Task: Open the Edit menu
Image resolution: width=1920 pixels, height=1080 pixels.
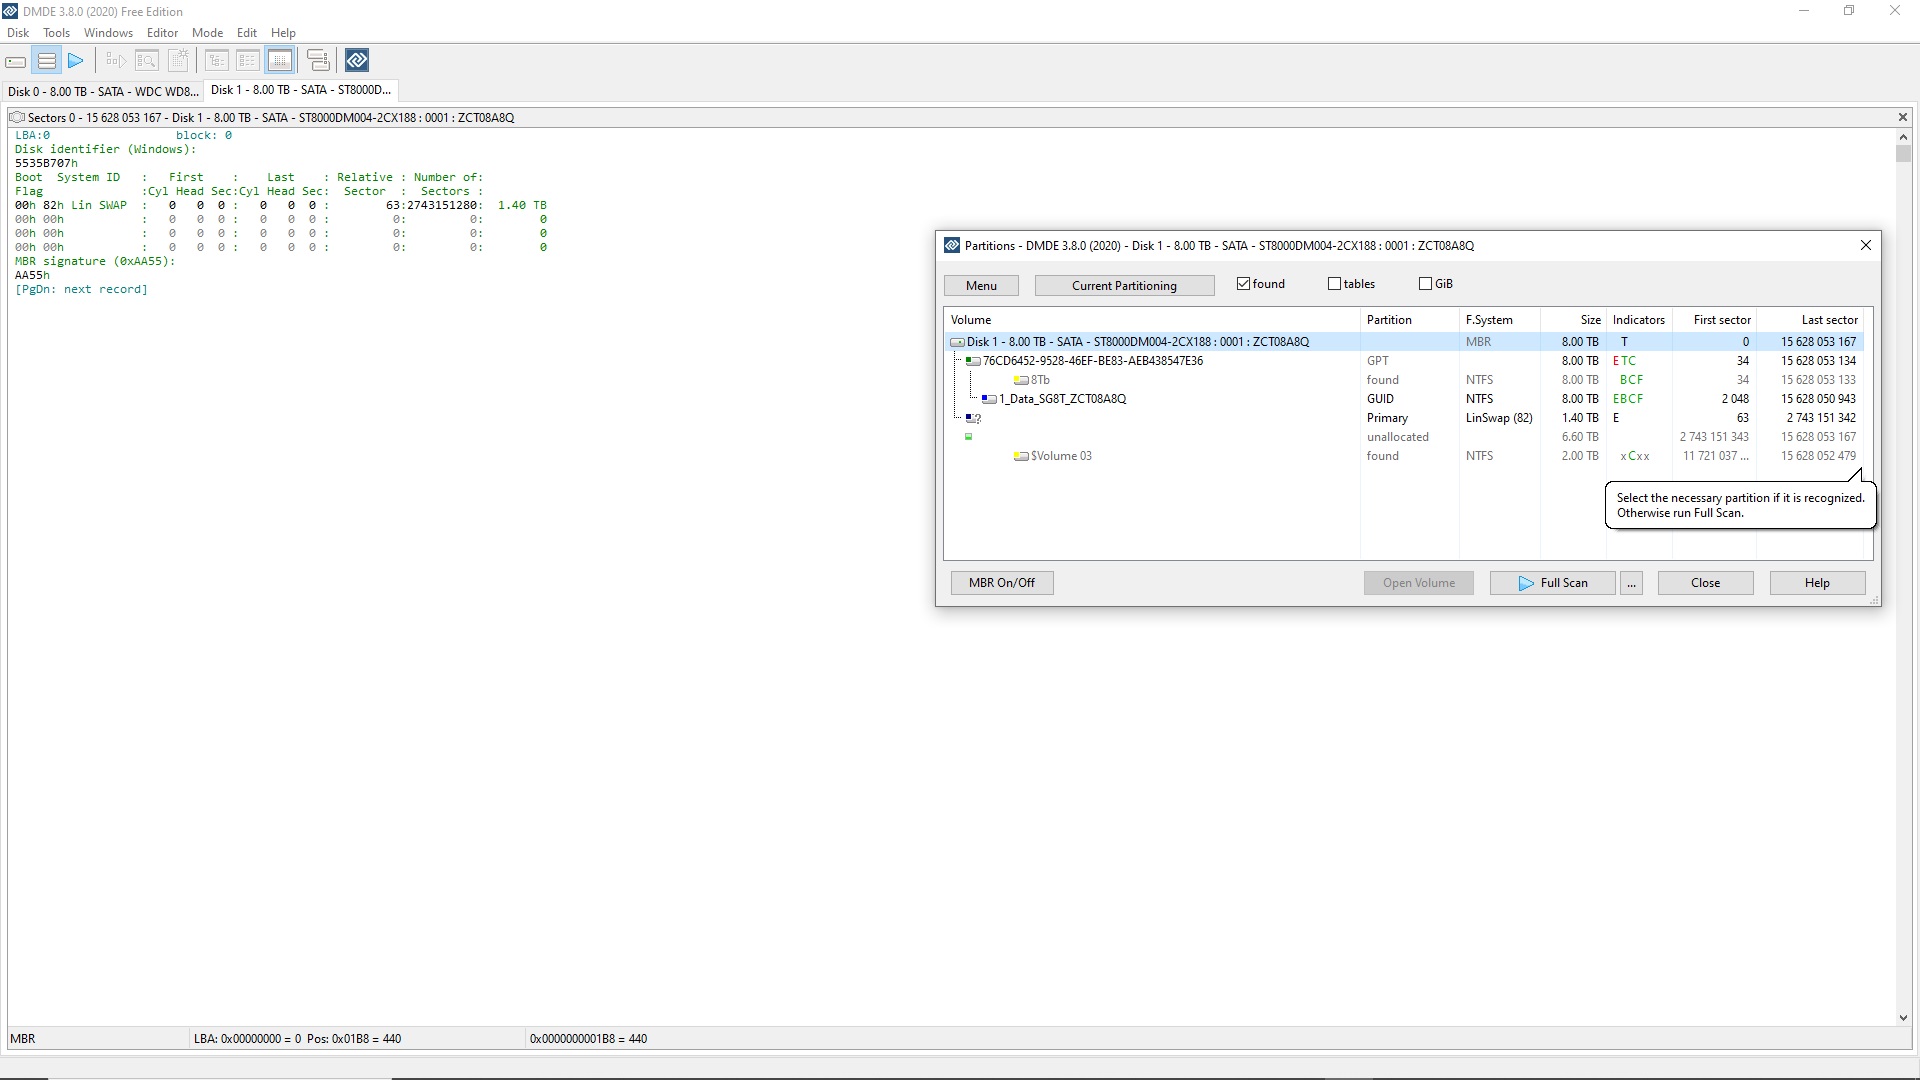Action: (x=247, y=32)
